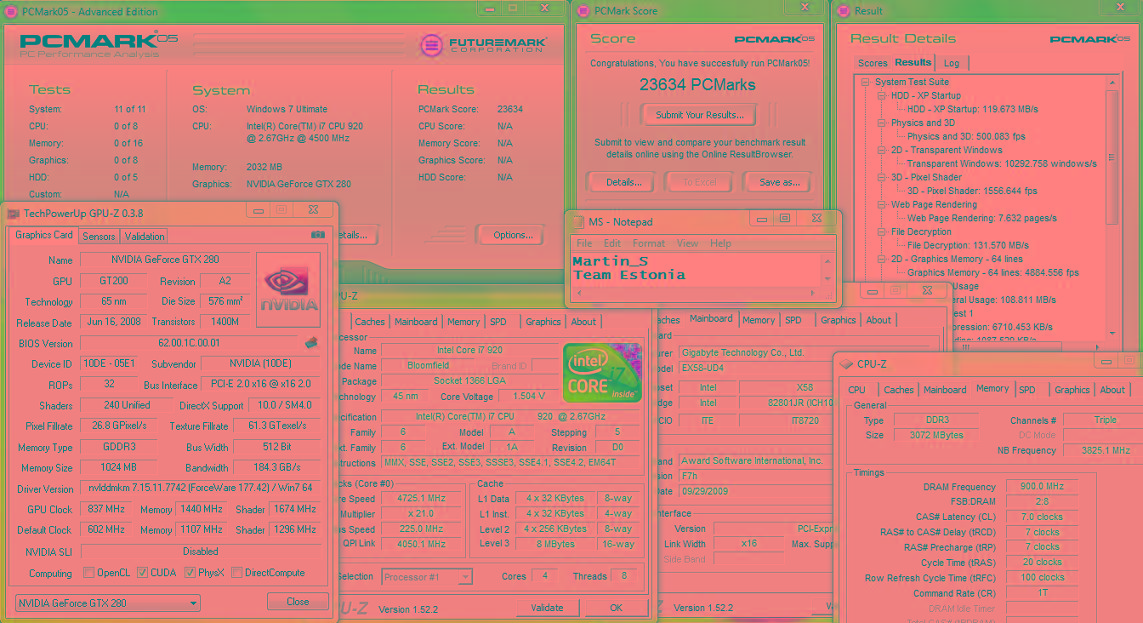The image size is (1143, 623).
Task: Open the Format menu in Notepad
Action: pyautogui.click(x=649, y=243)
